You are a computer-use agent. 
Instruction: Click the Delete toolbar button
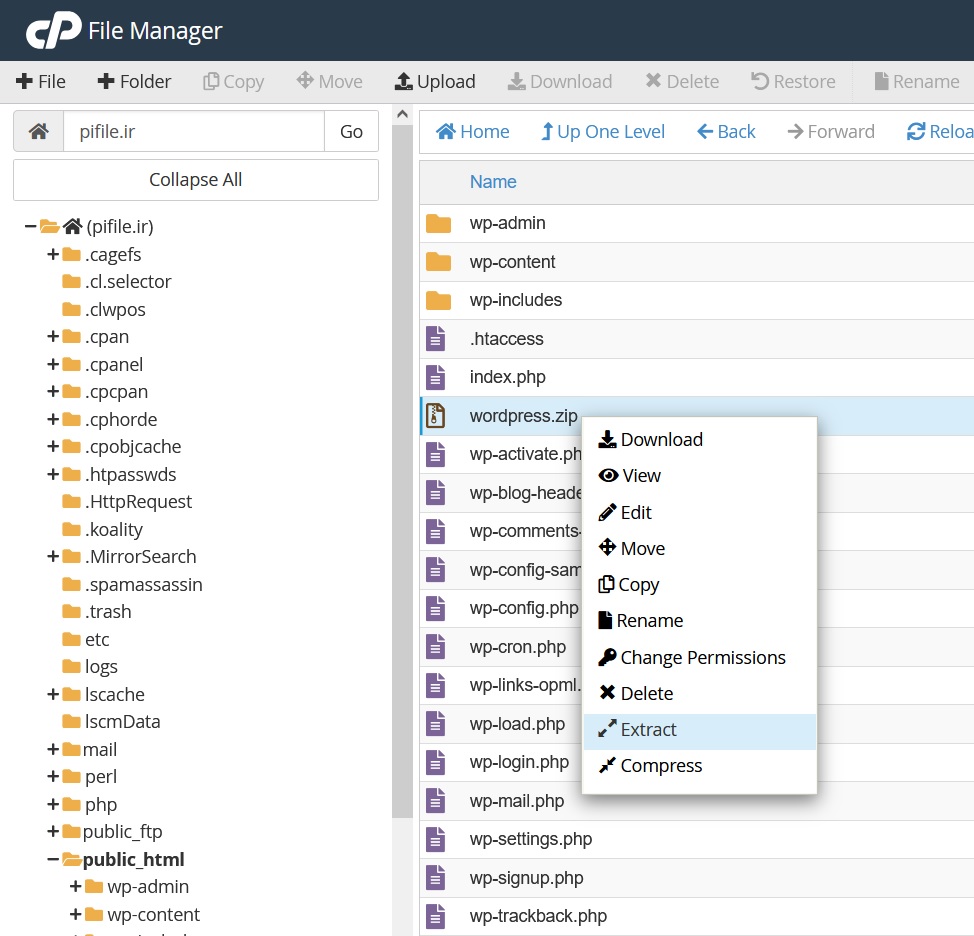coord(682,81)
